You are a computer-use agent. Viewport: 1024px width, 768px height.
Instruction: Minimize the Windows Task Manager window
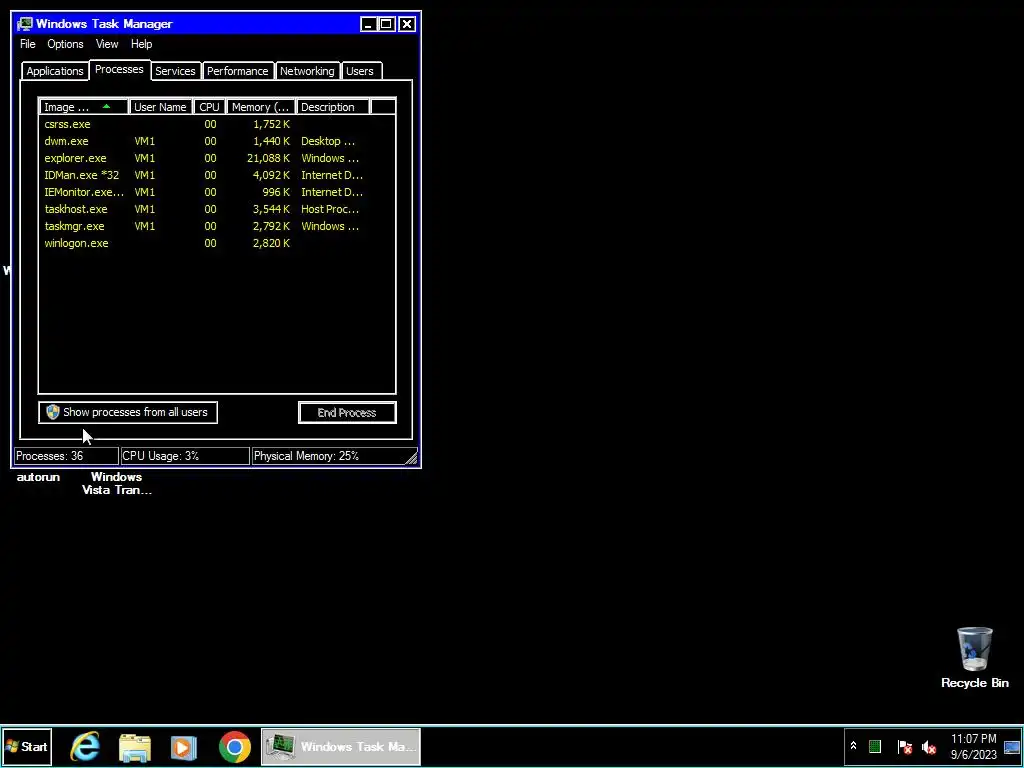368,24
